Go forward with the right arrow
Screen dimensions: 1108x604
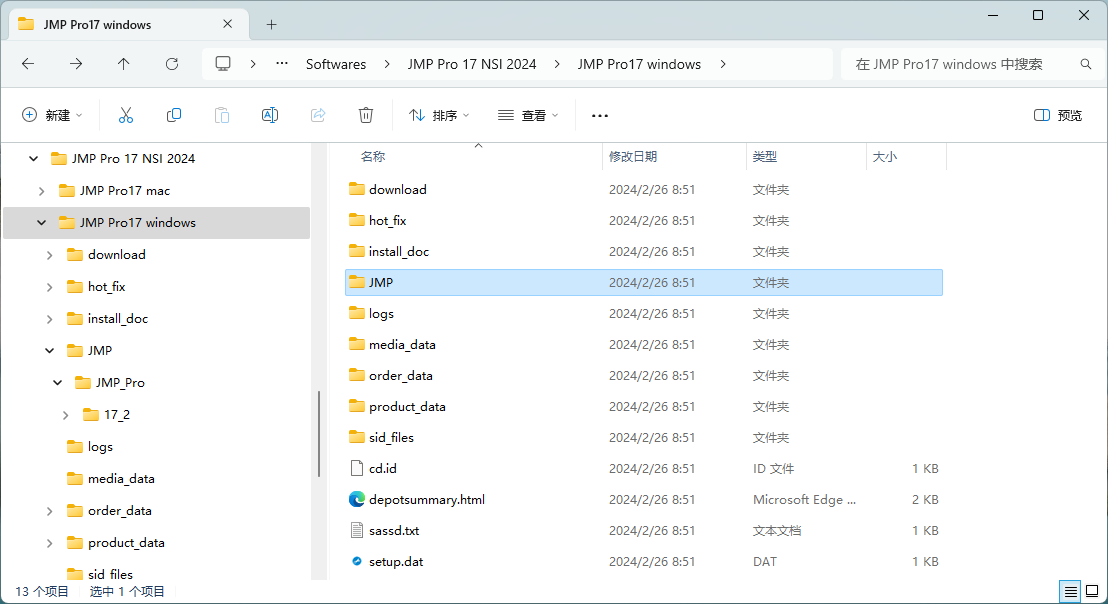click(76, 64)
